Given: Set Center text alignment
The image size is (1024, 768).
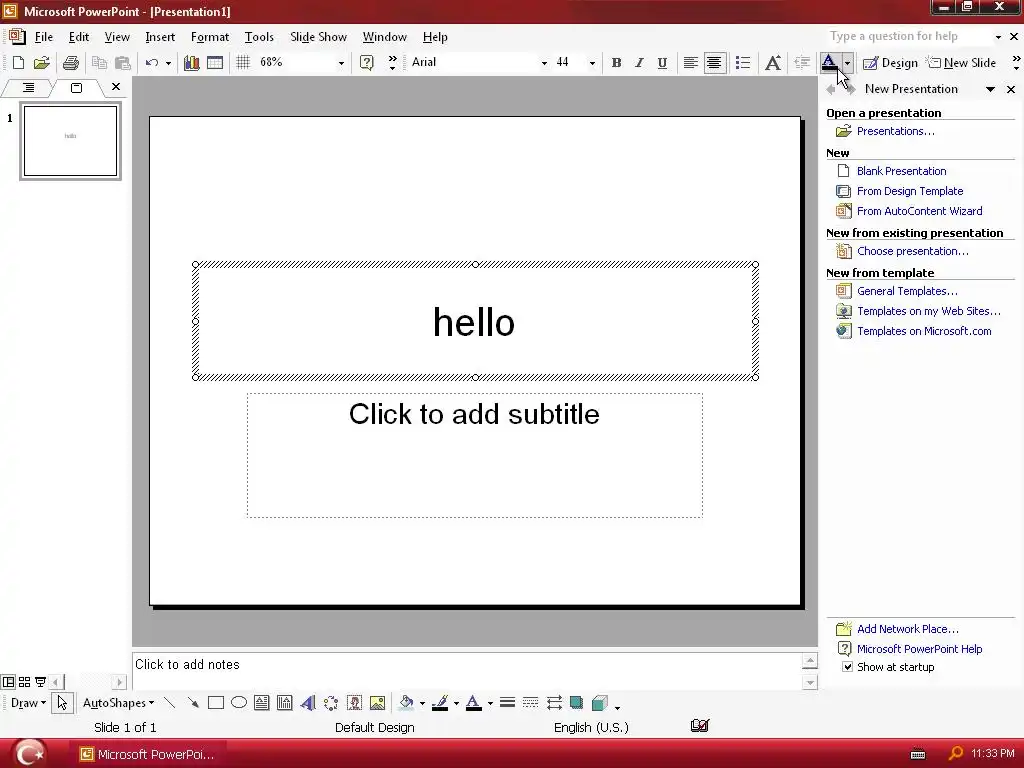Looking at the screenshot, I should click(714, 63).
